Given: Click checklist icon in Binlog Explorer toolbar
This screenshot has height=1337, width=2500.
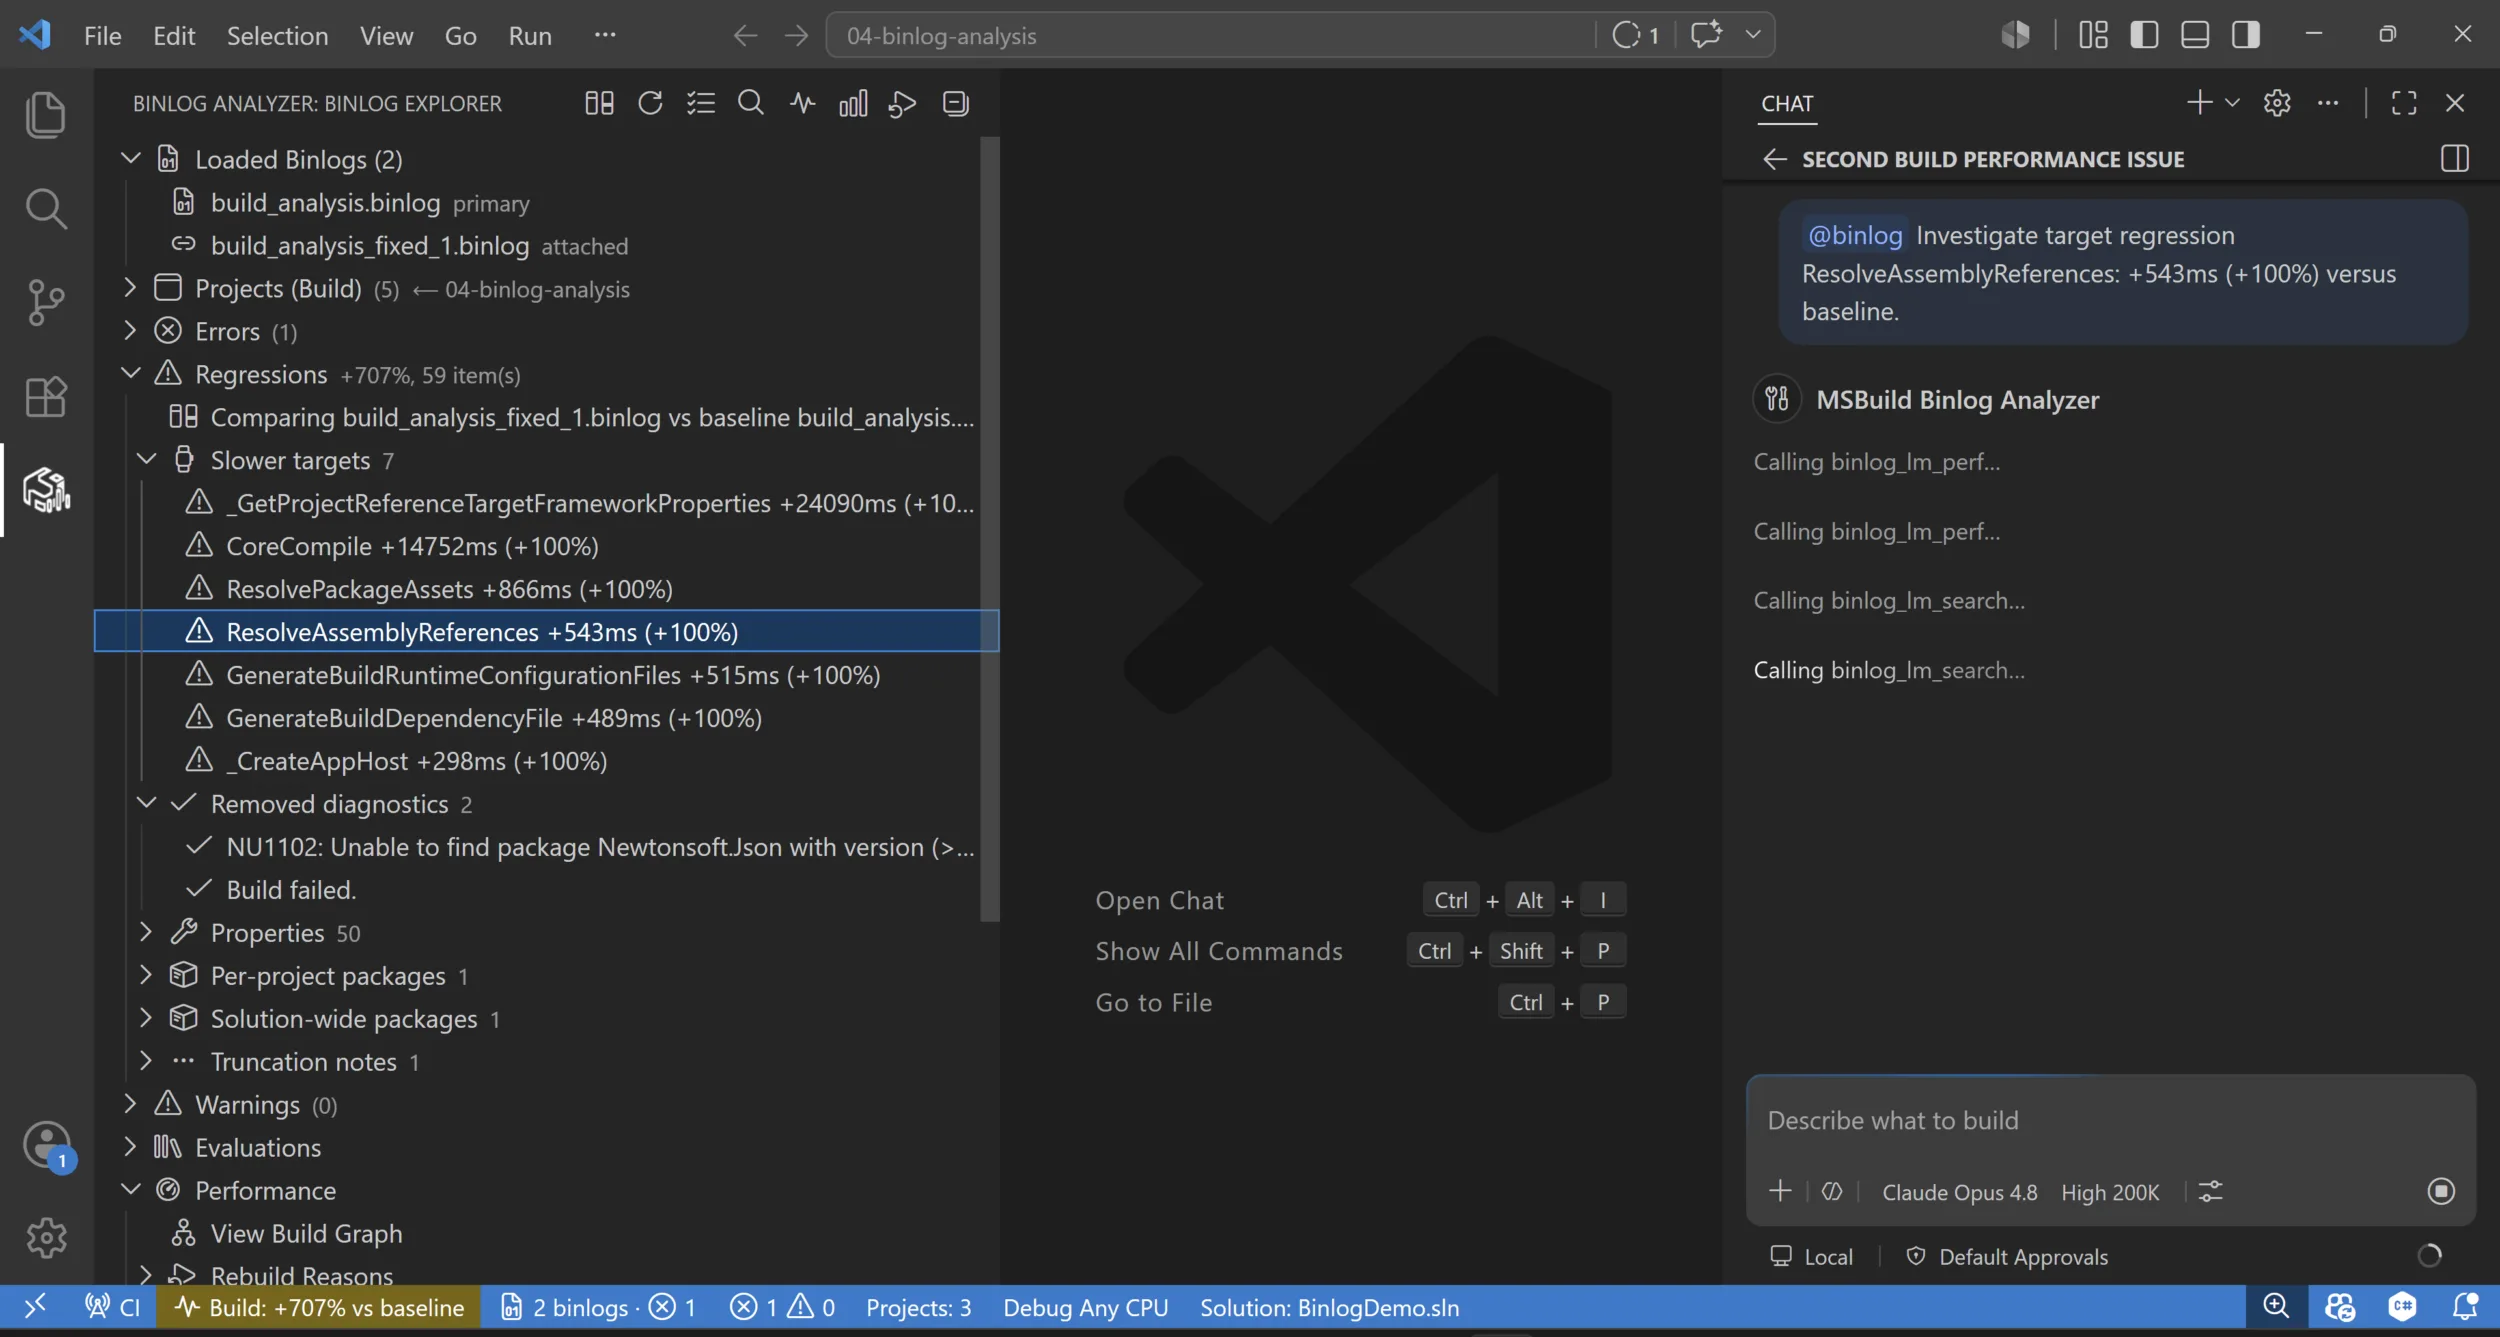Looking at the screenshot, I should pos(700,103).
